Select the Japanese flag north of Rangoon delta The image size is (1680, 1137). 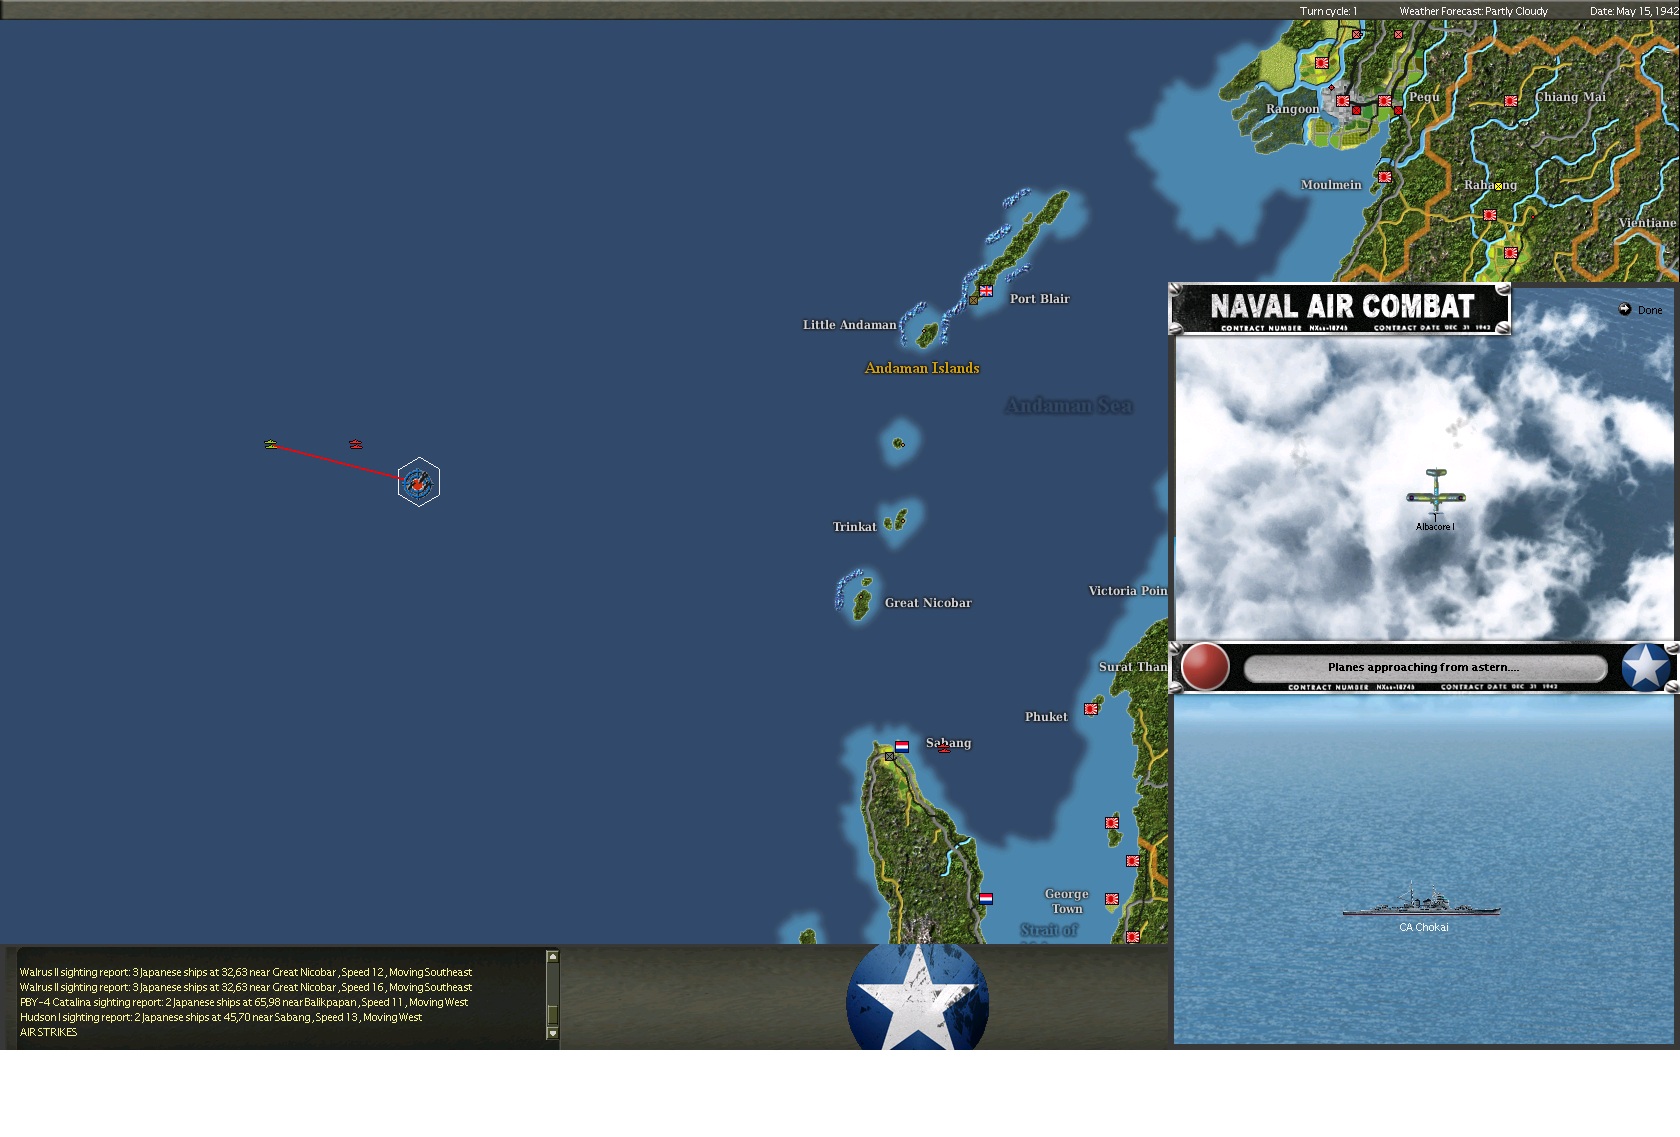(x=1322, y=63)
